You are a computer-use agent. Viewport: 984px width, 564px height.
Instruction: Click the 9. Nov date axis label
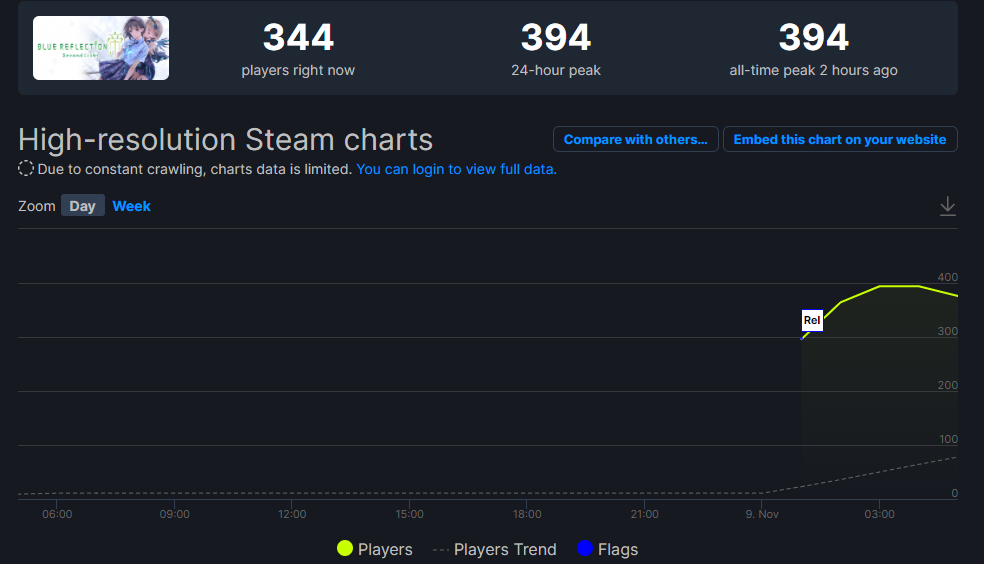(x=762, y=514)
